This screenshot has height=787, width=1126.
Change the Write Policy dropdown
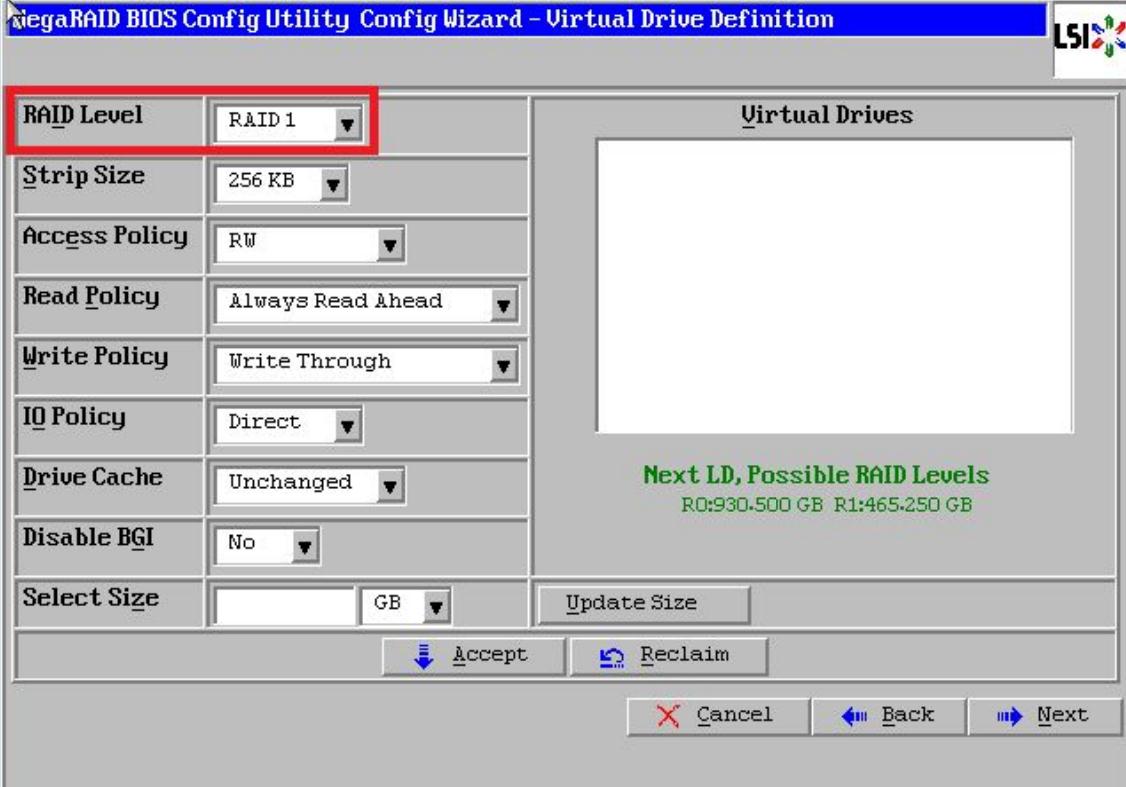(366, 364)
